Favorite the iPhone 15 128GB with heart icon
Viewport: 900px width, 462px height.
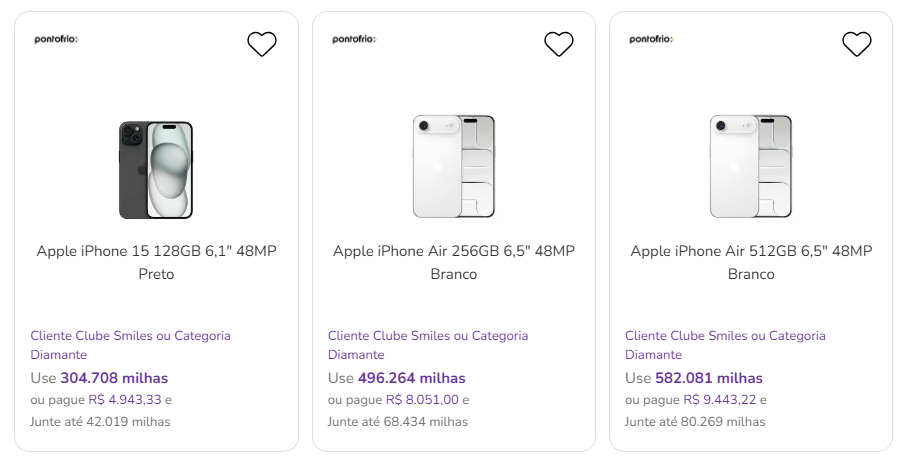pyautogui.click(x=262, y=44)
